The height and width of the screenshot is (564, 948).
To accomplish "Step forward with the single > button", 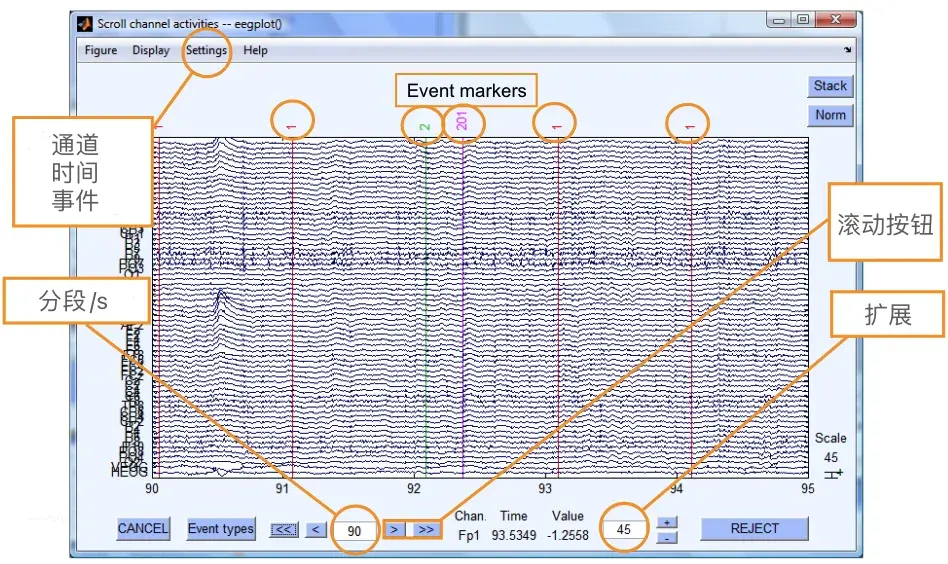I will tap(395, 530).
